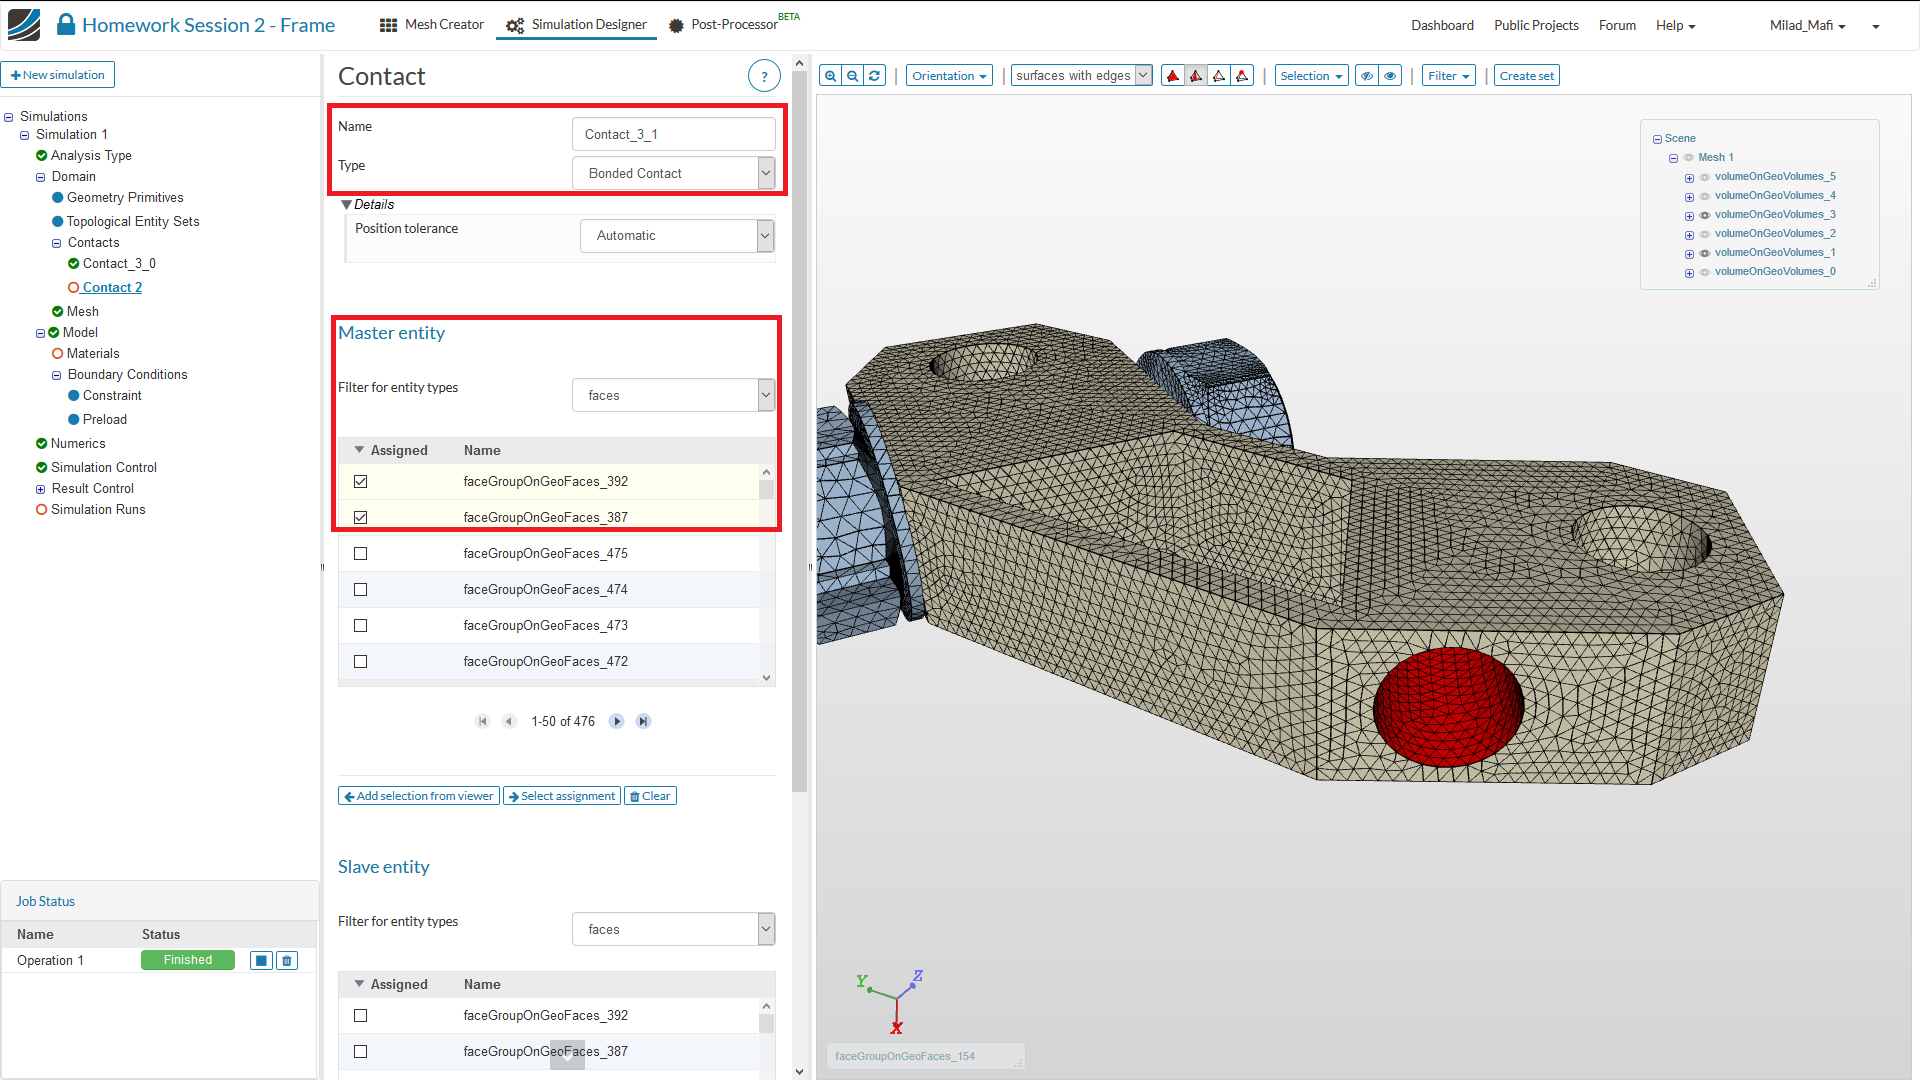Uncheck faceGroupOnGeoFaces_392 in Master entity
Screen dimensions: 1920x1080
361,482
